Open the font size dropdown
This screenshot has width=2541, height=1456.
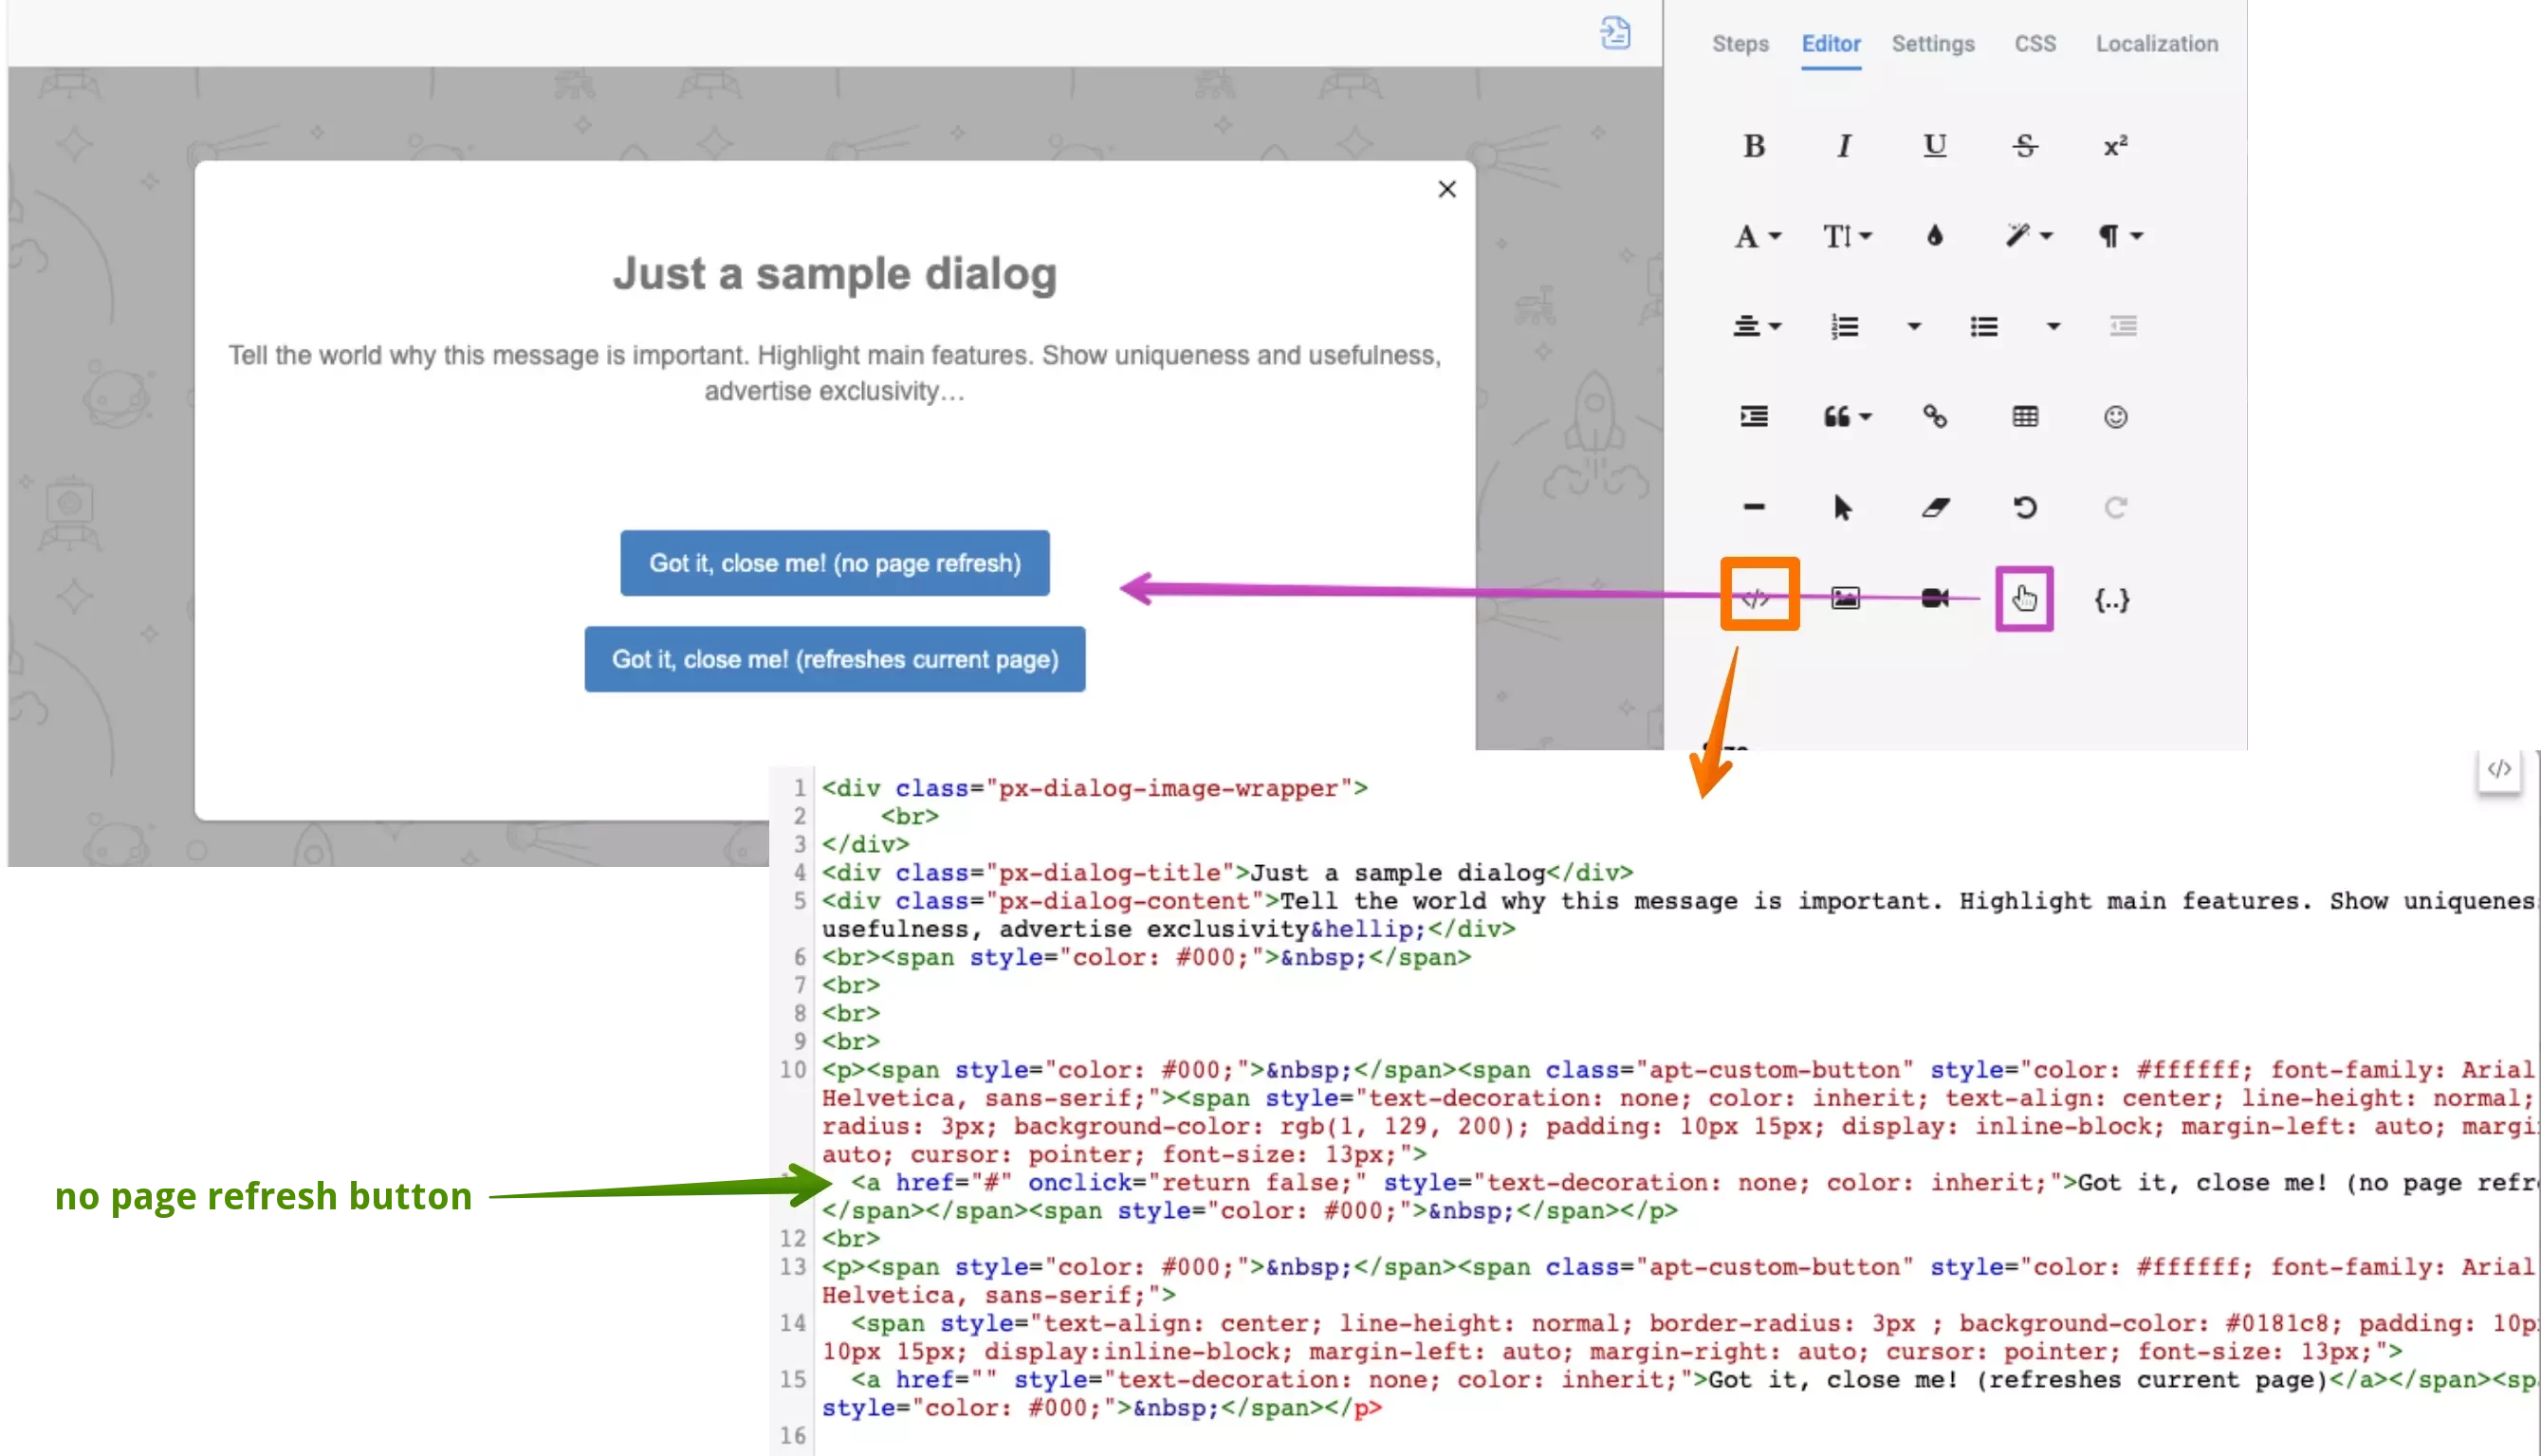click(x=1846, y=236)
